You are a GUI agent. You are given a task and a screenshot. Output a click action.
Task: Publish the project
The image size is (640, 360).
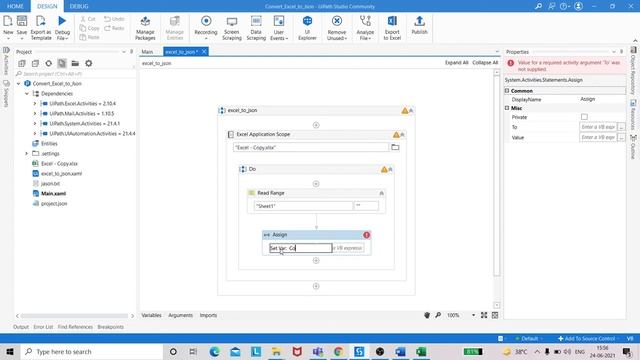[x=419, y=25]
